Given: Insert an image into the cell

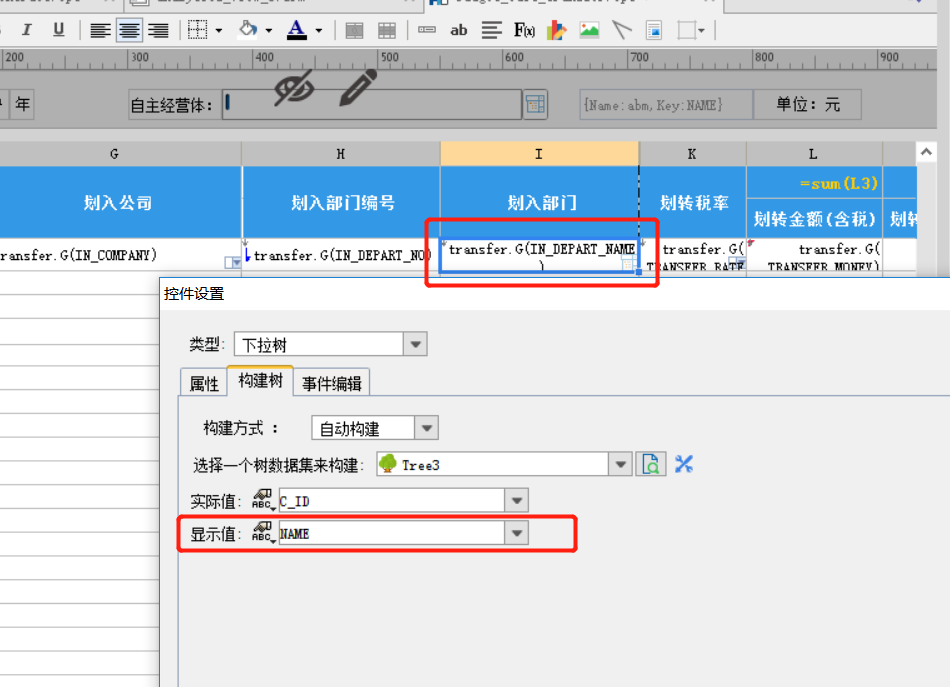Looking at the screenshot, I should pyautogui.click(x=589, y=30).
